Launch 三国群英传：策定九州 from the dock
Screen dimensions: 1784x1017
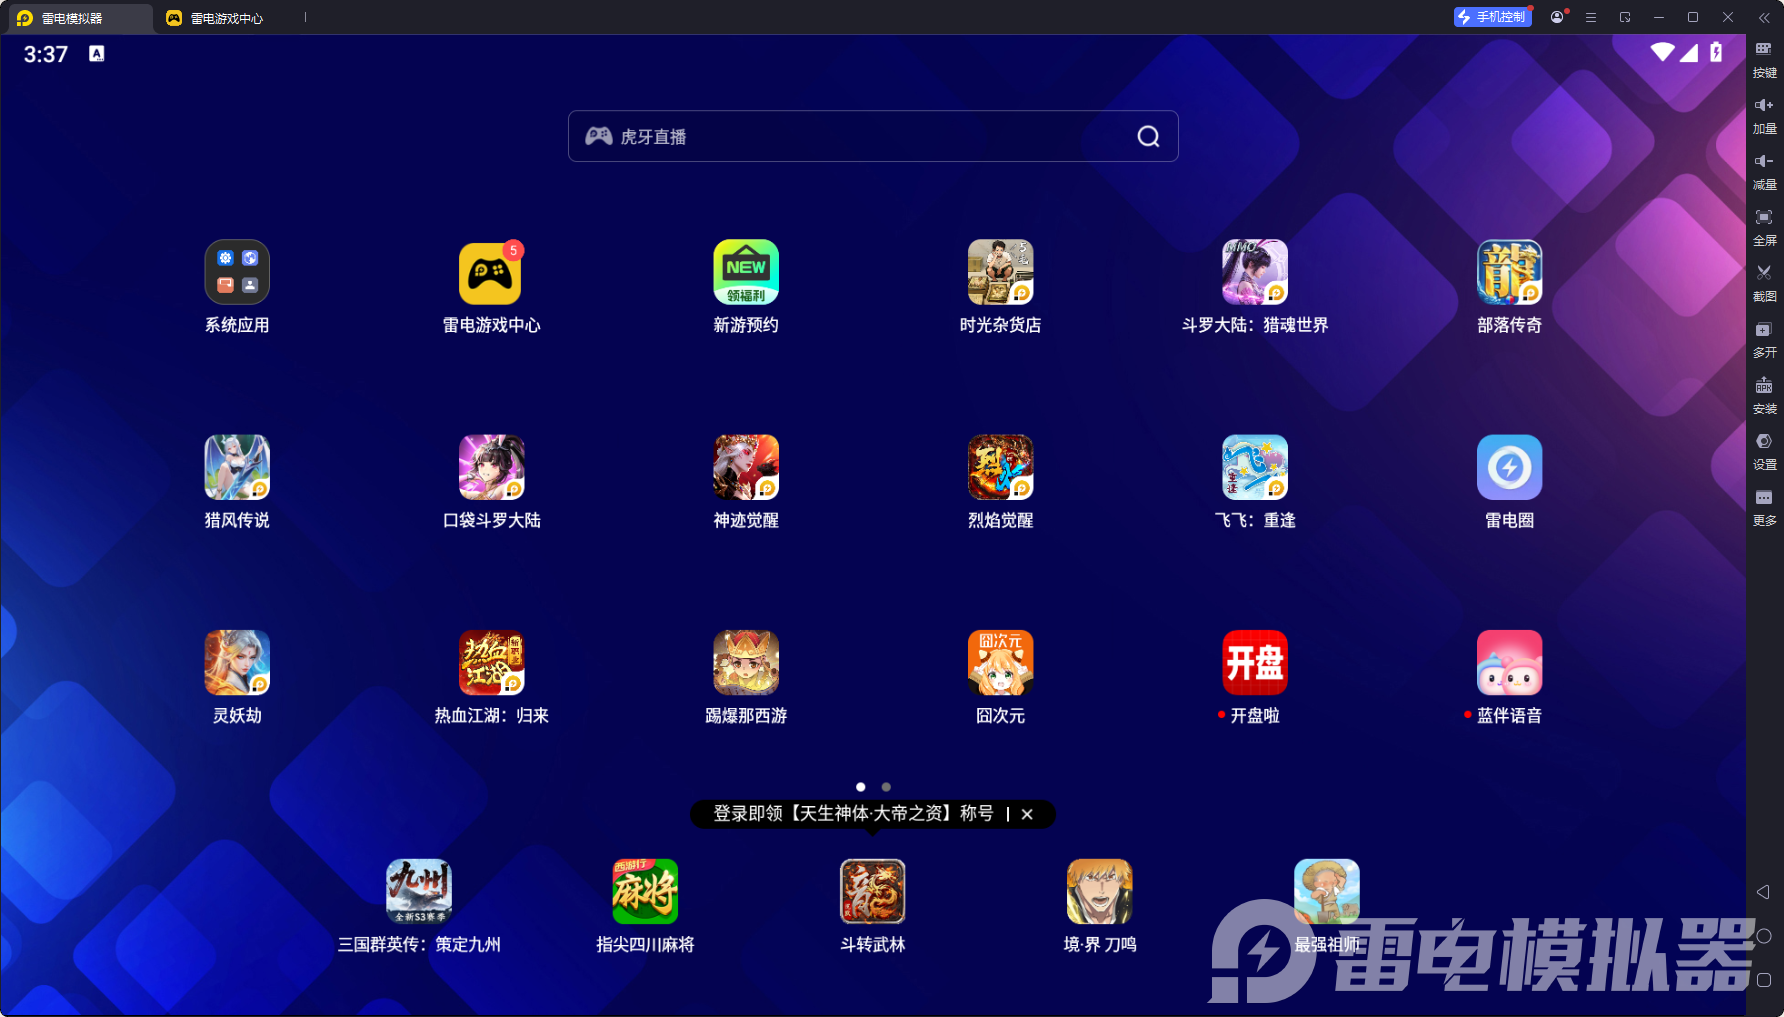(x=419, y=891)
